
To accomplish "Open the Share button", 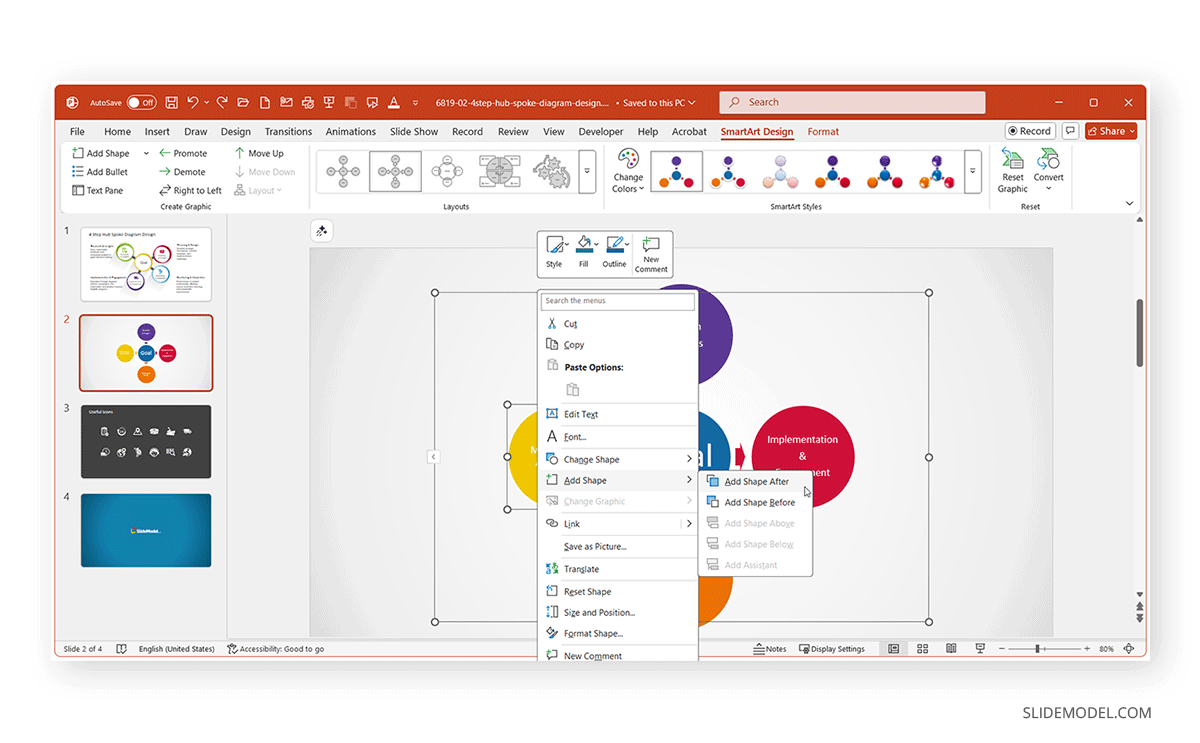I will coord(1110,131).
